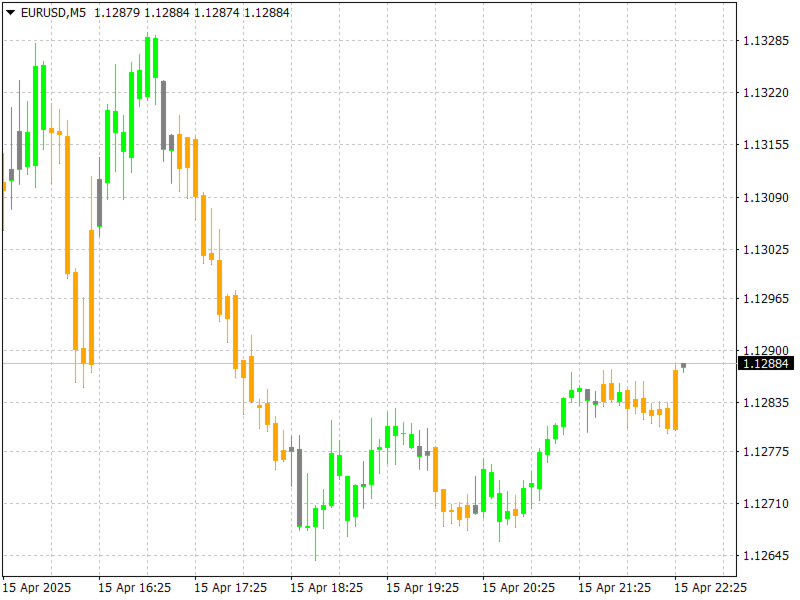Screen dimensions: 800x600
Task: Click the 15 Apr 18:25 time label
Action: coord(327,588)
